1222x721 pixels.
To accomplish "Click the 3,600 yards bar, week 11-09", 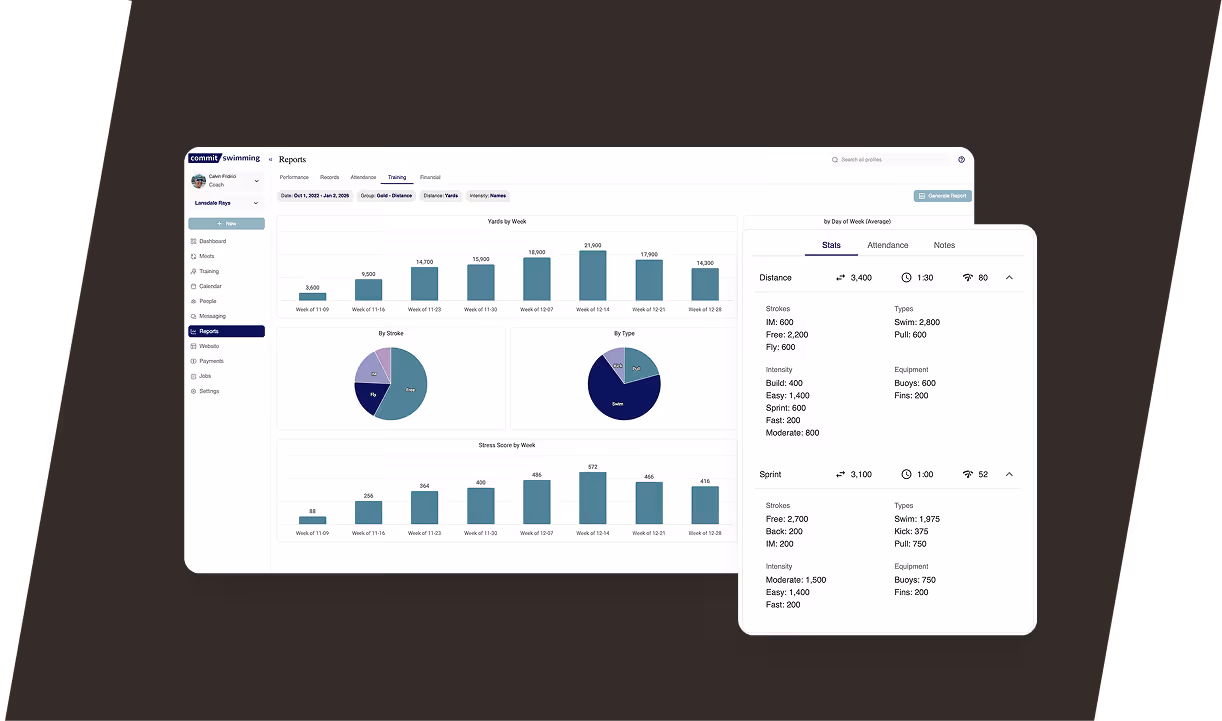I will (312, 296).
